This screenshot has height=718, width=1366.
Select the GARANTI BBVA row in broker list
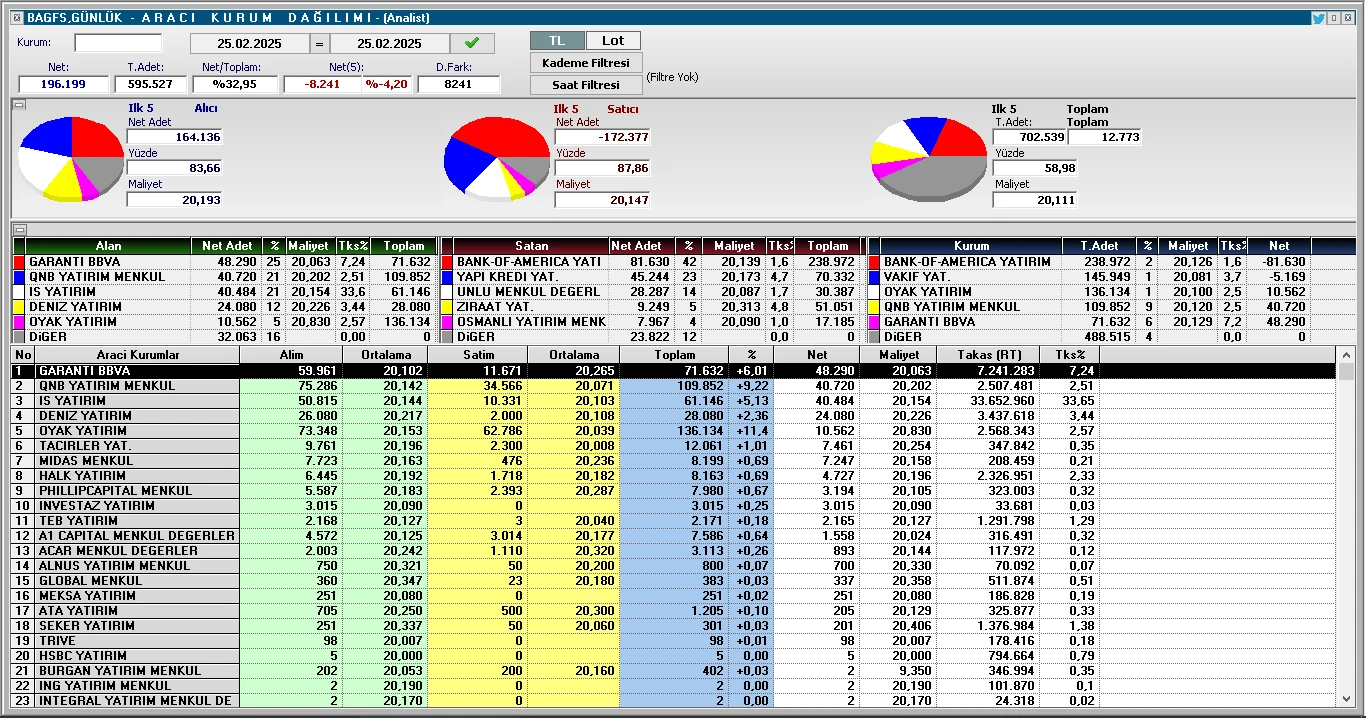pyautogui.click(x=675, y=371)
